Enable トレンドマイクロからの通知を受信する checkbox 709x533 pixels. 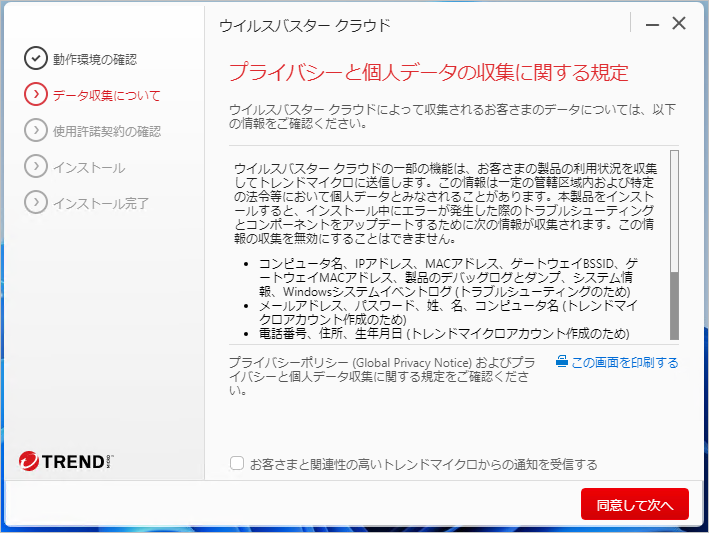point(237,463)
